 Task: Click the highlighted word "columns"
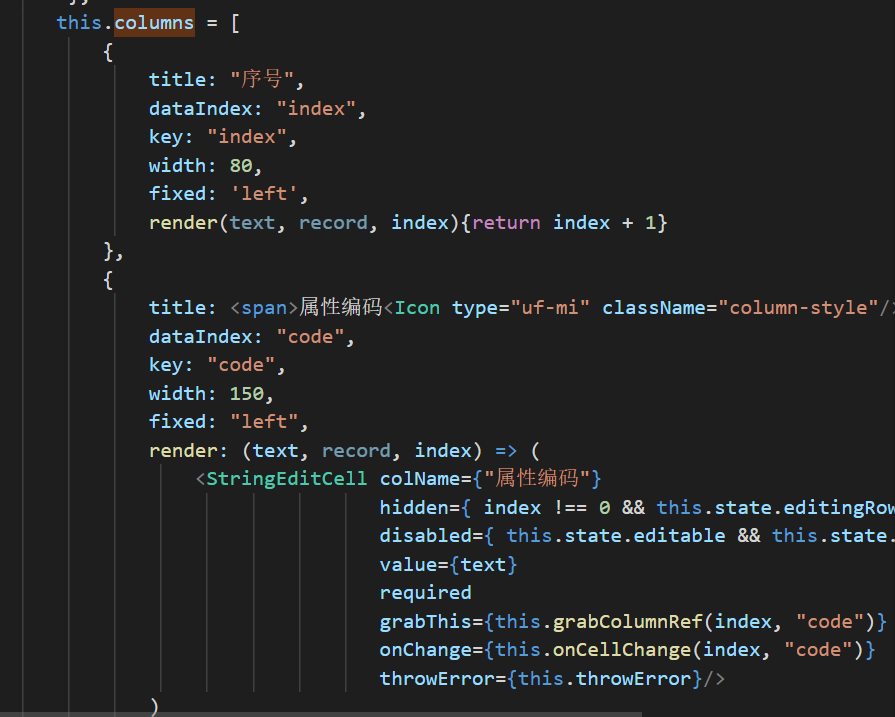tap(153, 22)
